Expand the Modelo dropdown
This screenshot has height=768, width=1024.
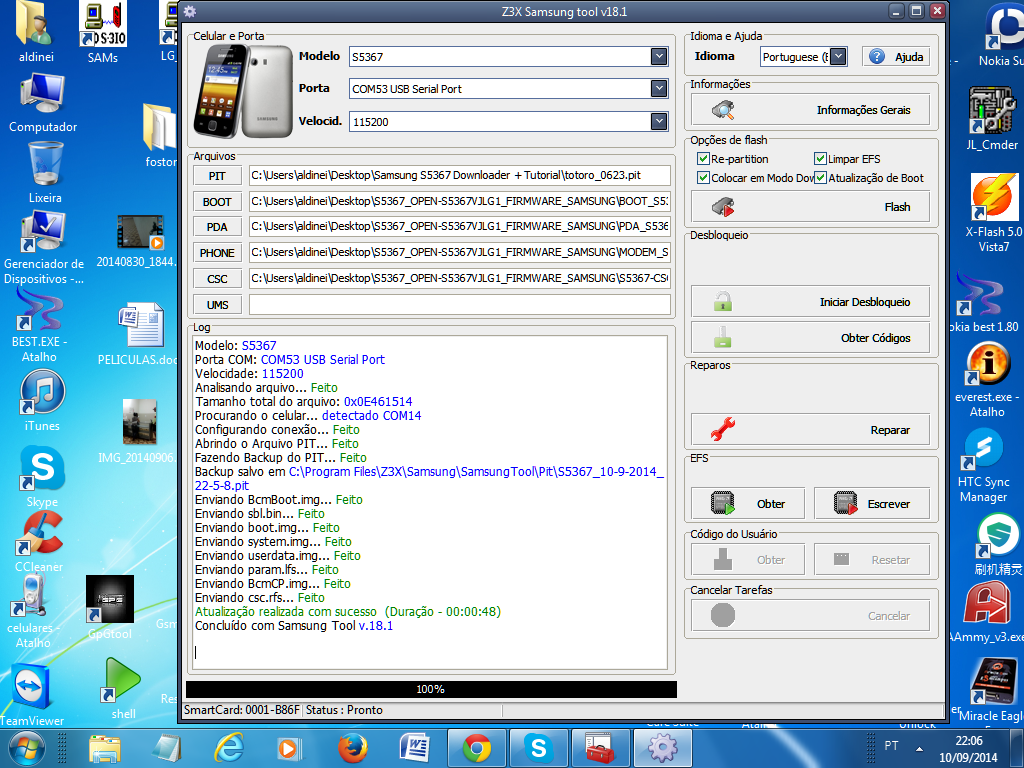pyautogui.click(x=659, y=57)
